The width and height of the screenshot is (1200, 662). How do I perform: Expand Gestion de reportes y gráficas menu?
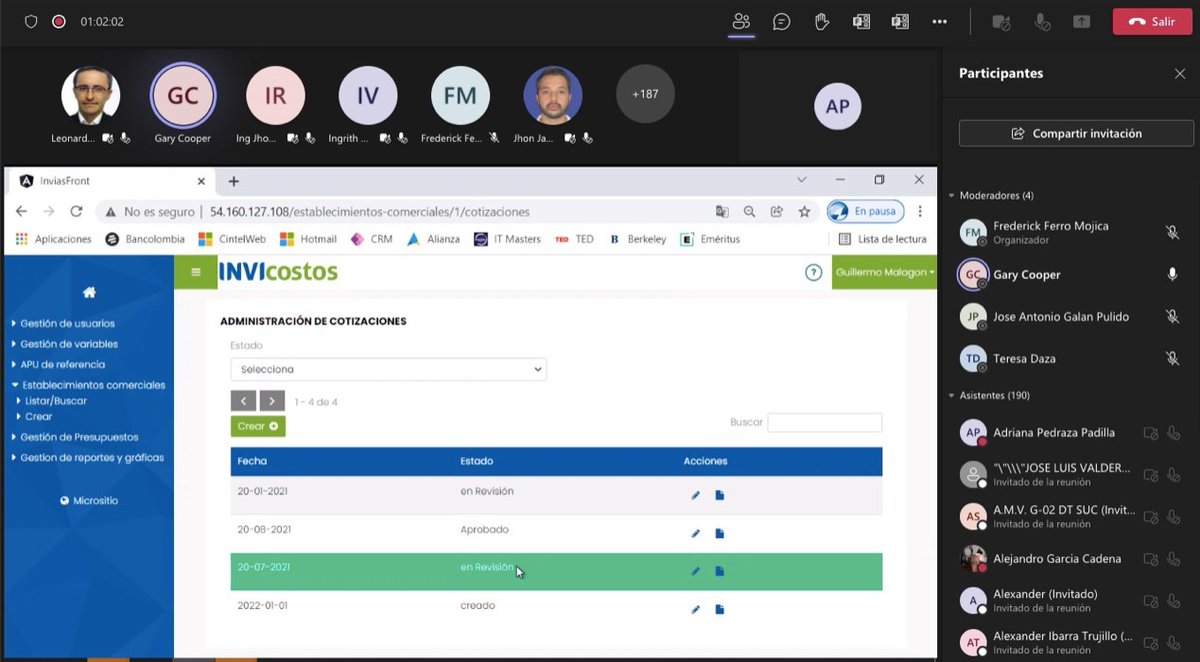point(92,458)
